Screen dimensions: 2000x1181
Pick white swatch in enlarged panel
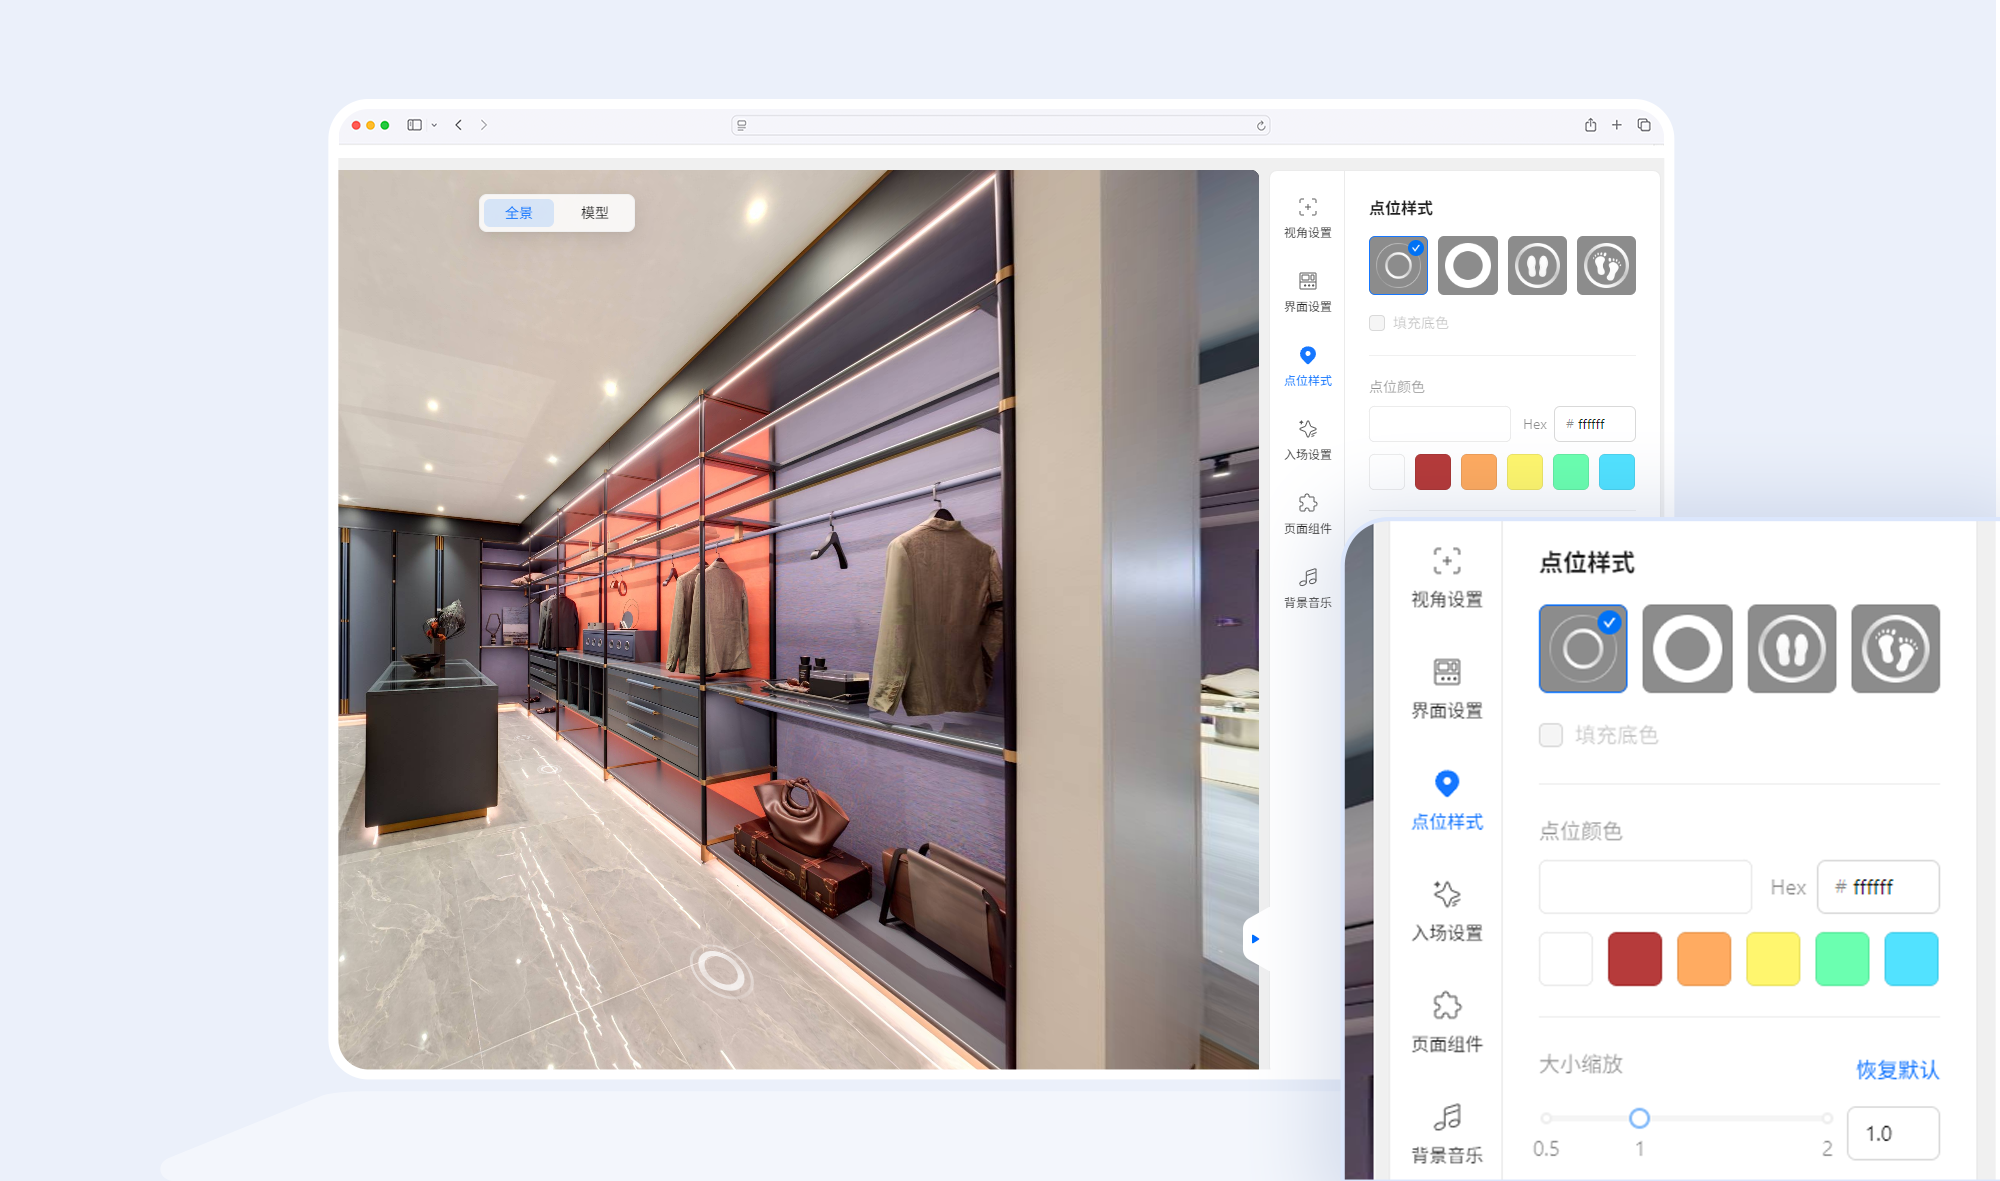click(x=1565, y=959)
